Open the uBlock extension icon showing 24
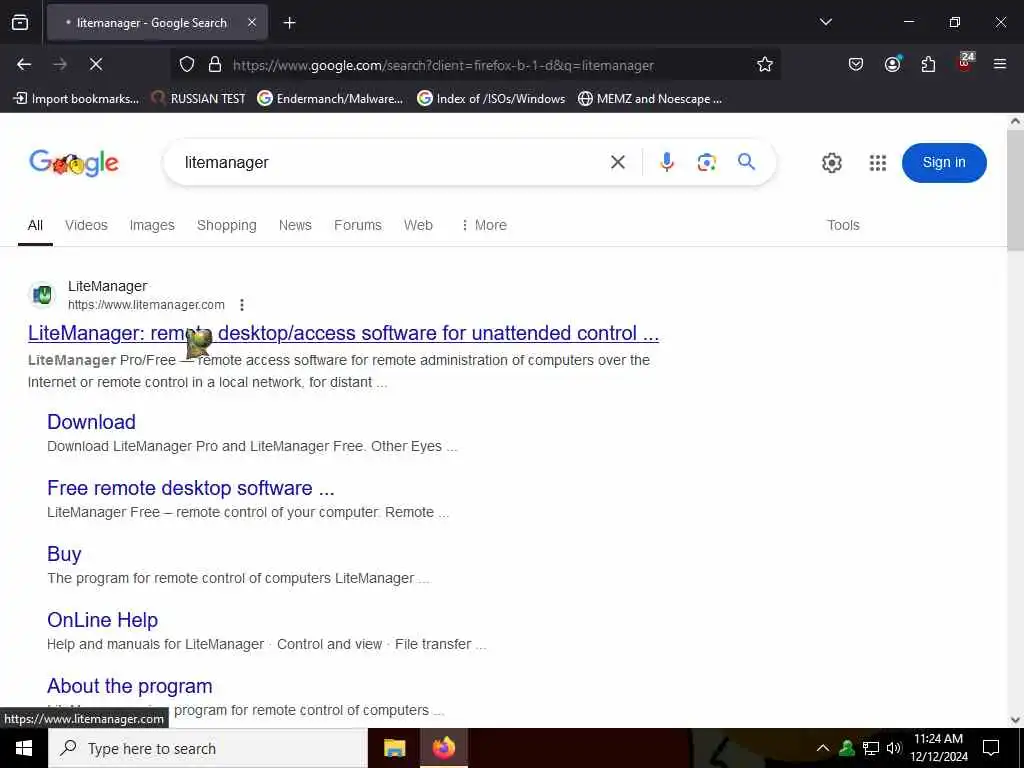Viewport: 1024px width, 768px height. pos(965,63)
